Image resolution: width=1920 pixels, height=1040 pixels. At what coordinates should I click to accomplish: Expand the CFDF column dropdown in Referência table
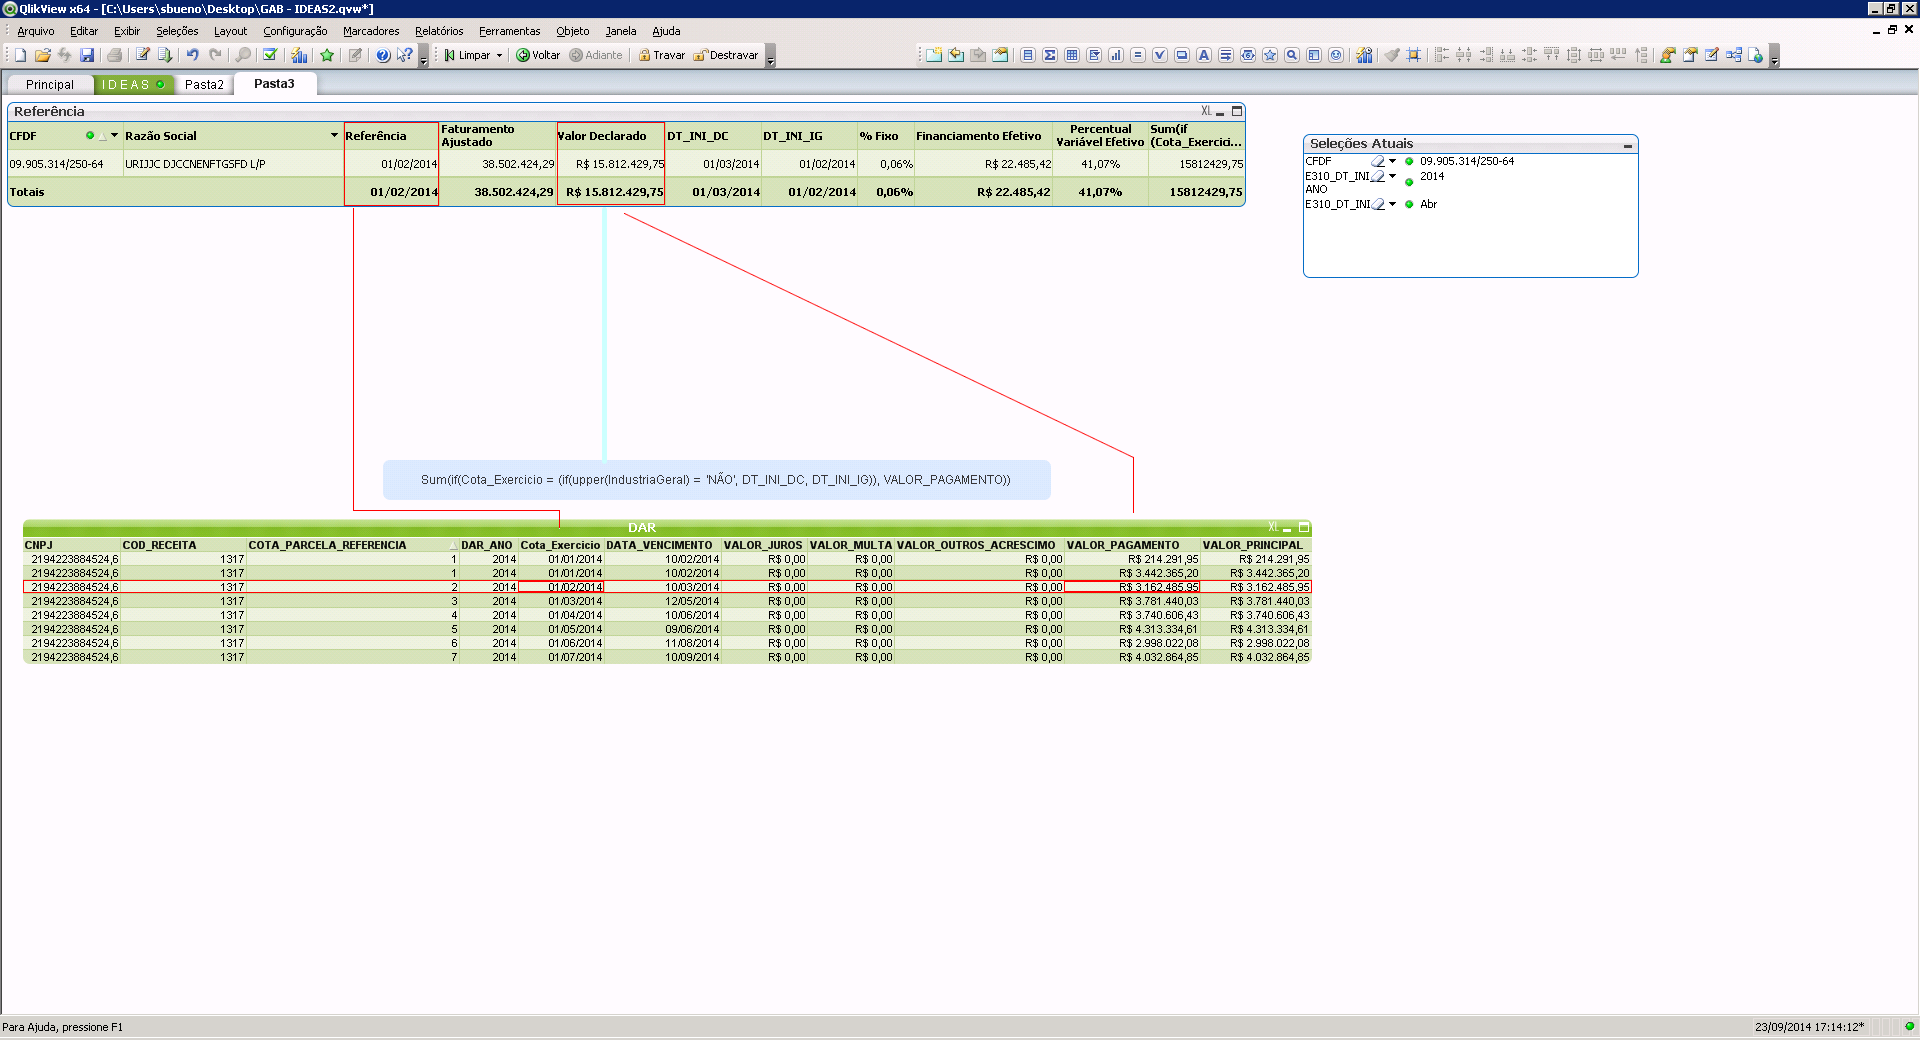114,135
